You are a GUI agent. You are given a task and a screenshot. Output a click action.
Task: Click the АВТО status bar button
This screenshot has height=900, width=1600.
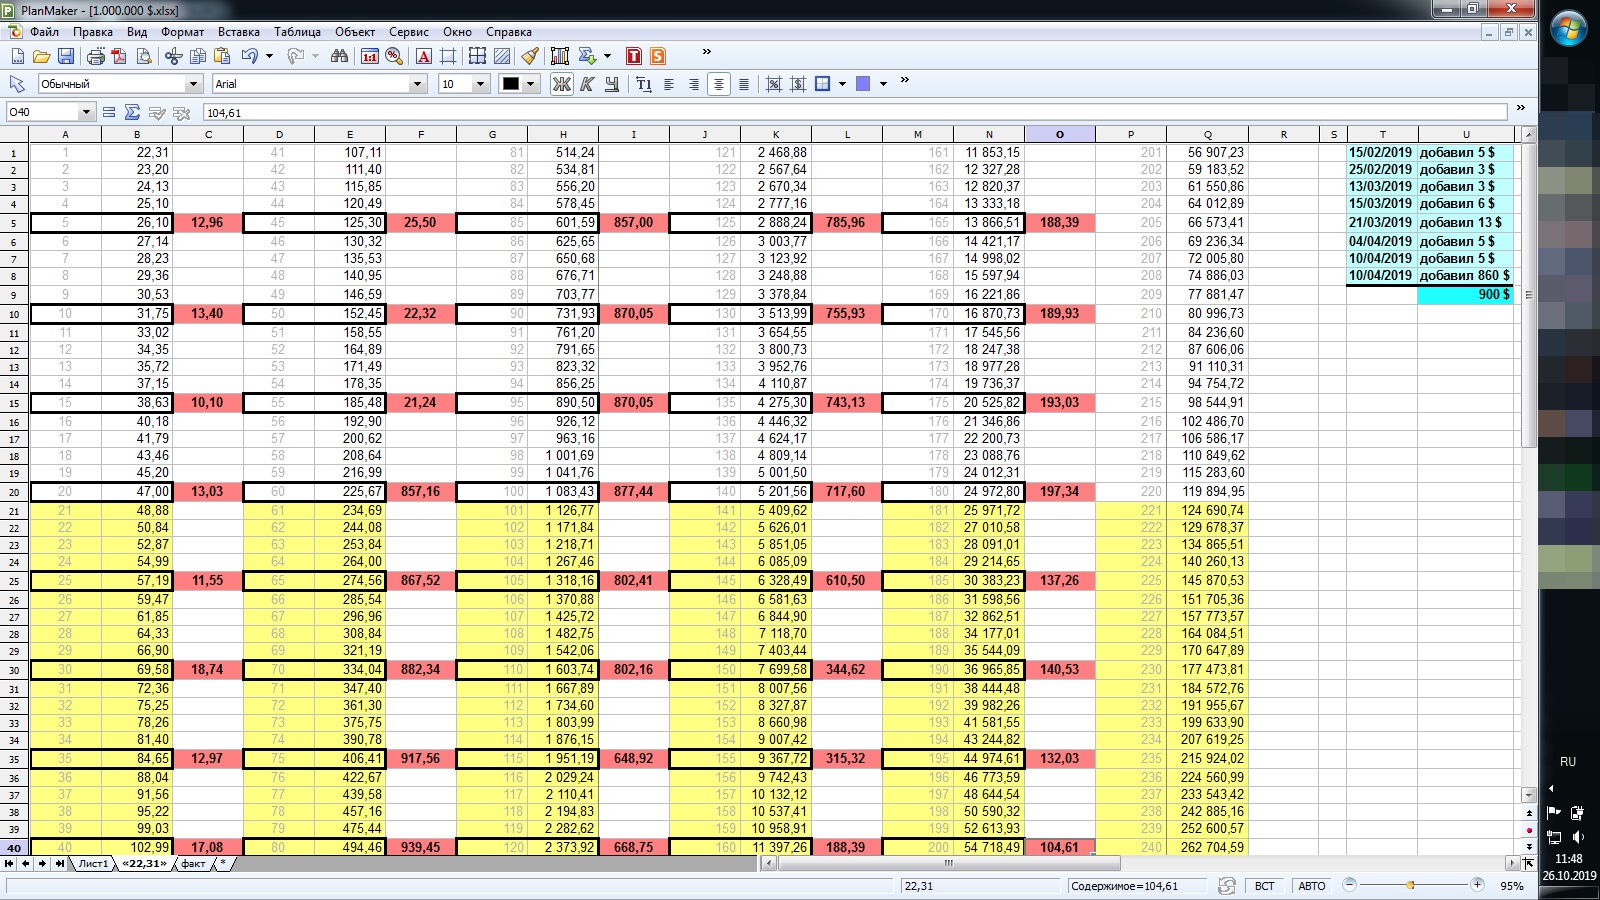(x=1311, y=886)
